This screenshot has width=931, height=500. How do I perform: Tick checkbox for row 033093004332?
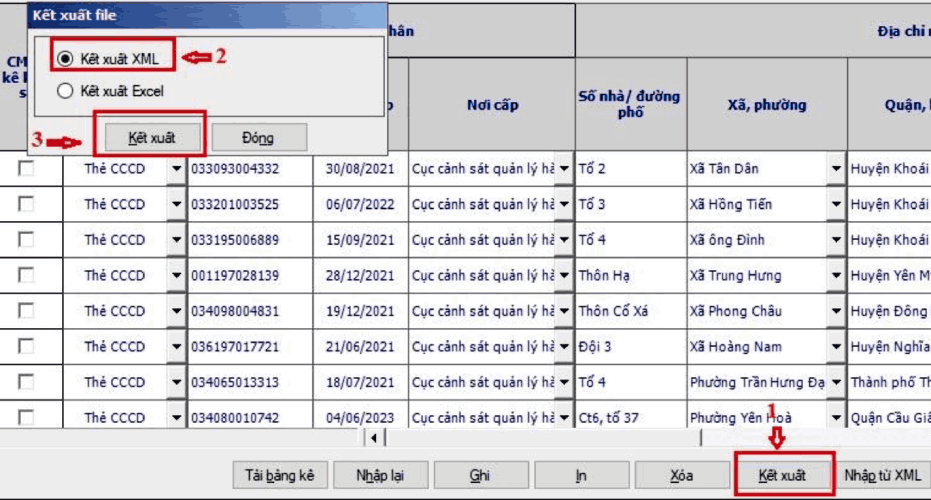click(x=26, y=169)
